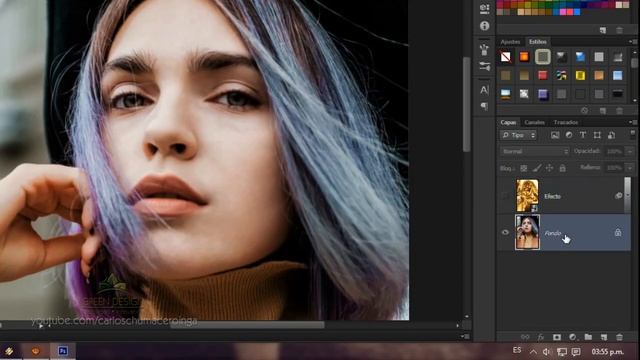
Task: Filter layers by smart objects icon
Action: (x=611, y=135)
